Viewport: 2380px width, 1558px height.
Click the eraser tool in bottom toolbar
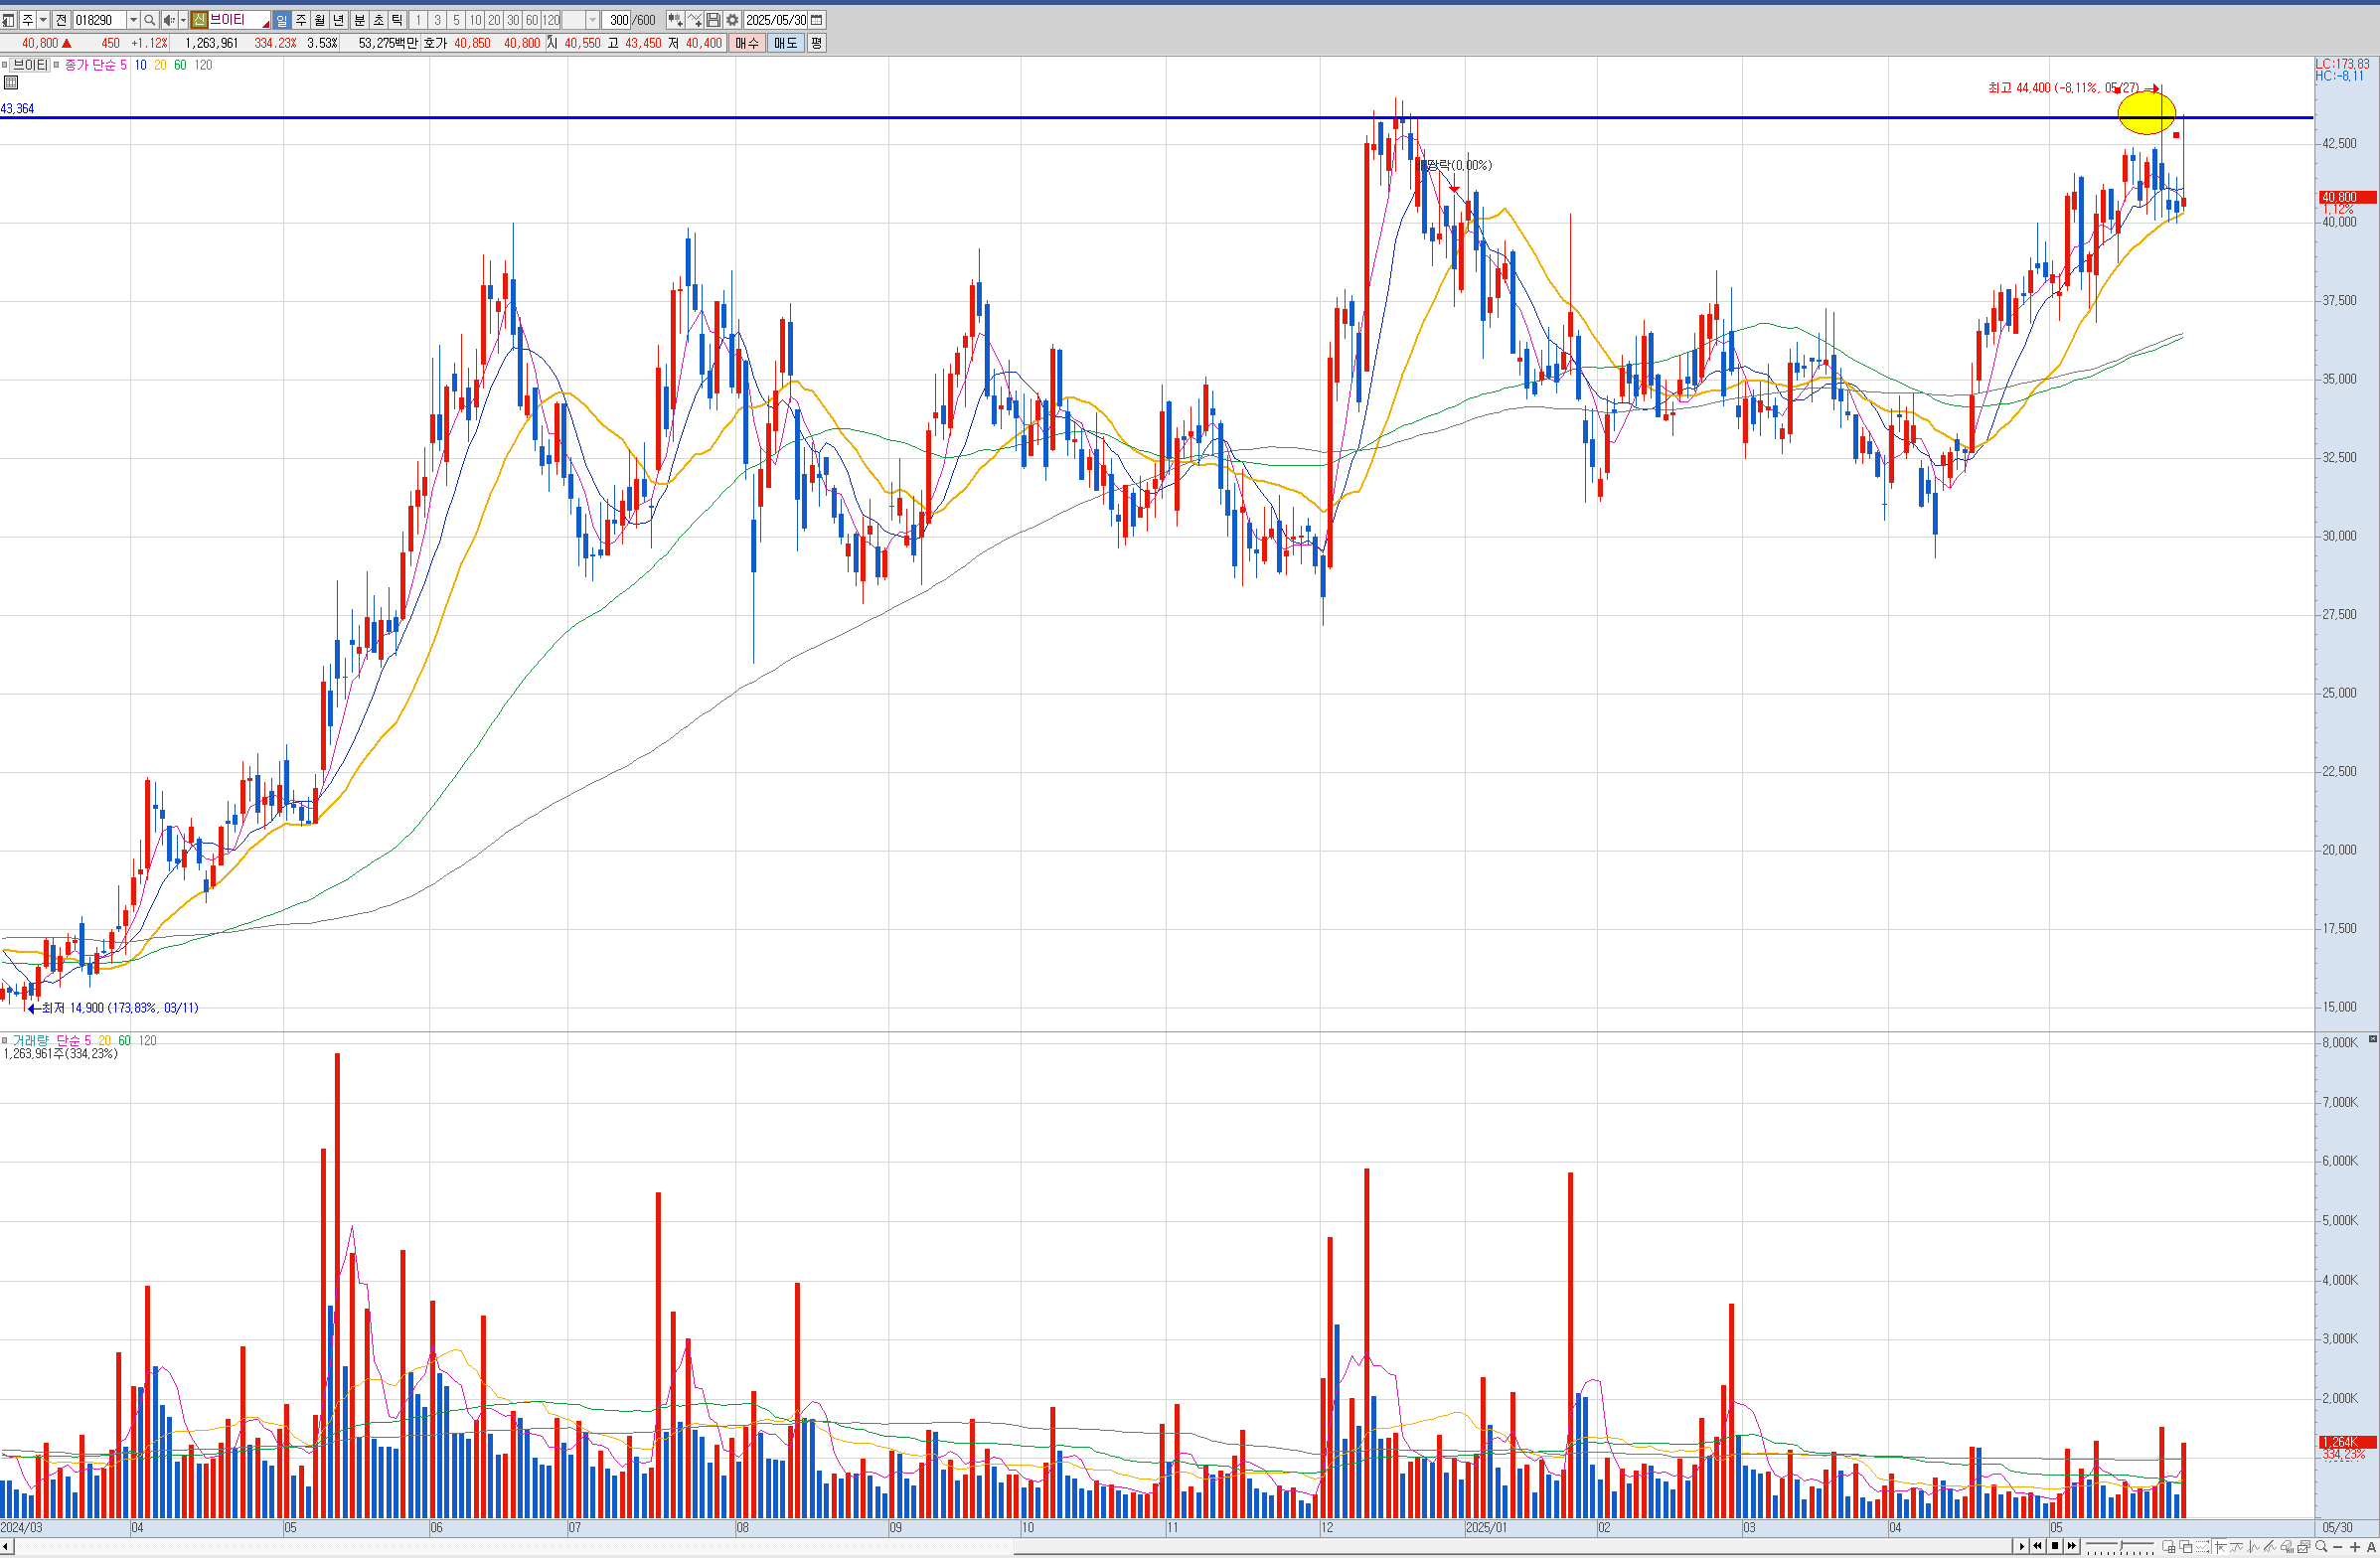click(x=2287, y=1547)
